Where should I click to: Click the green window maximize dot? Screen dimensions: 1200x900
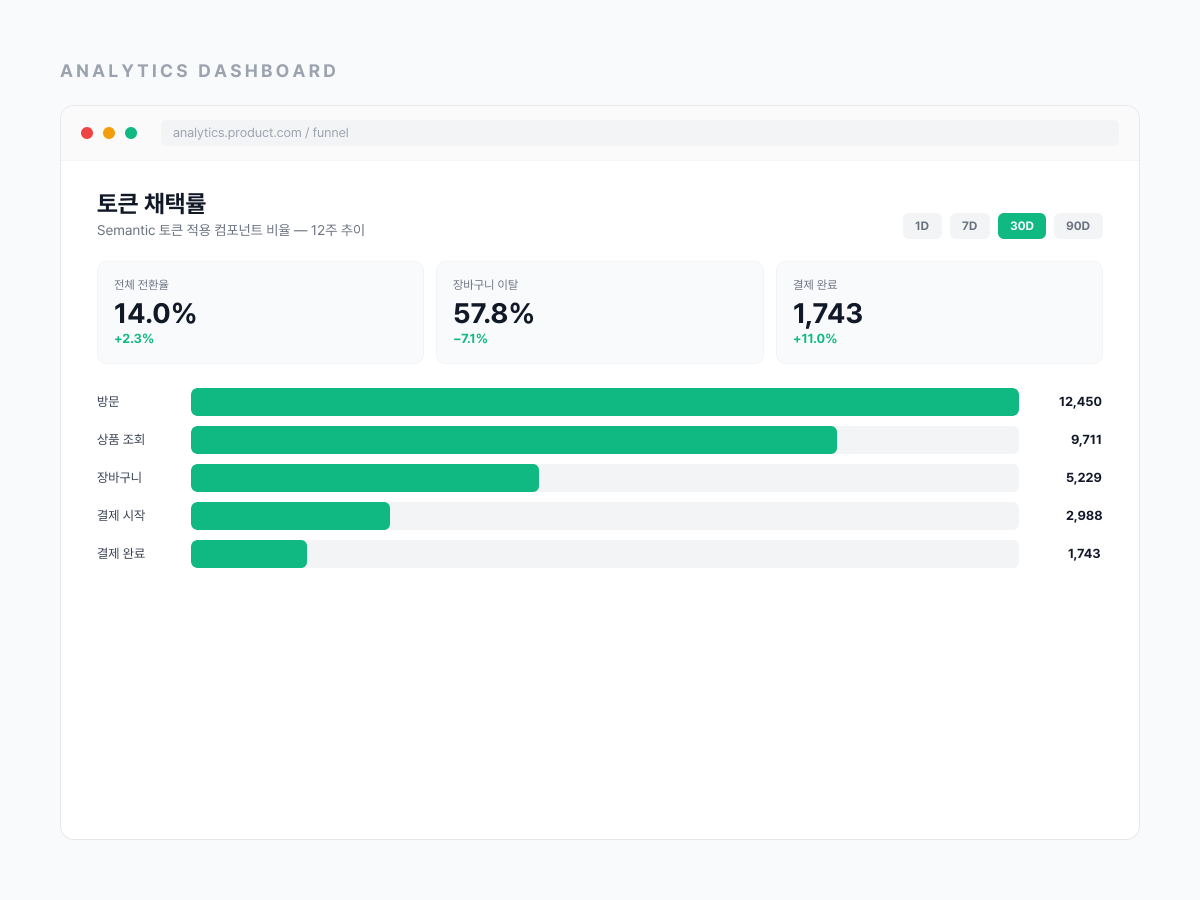[131, 133]
